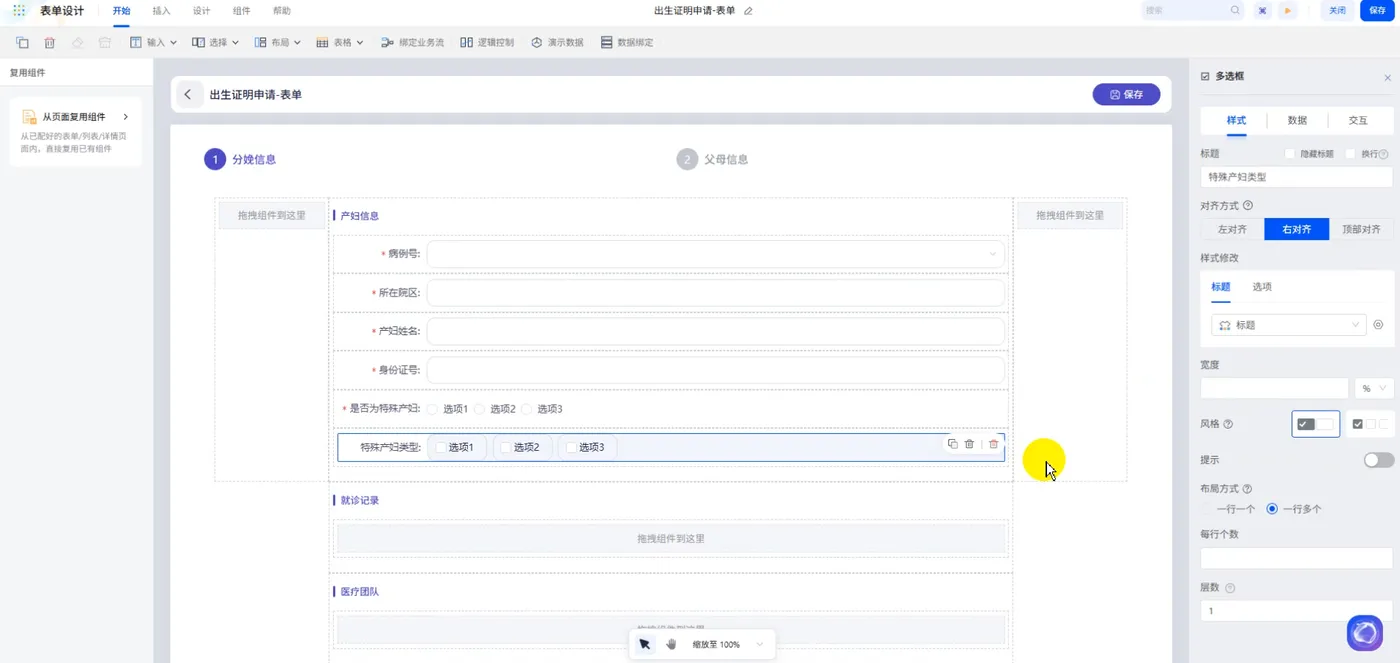Click the grey trash icon on the selected field
Screen dimensions: 1400x663
click(970, 444)
